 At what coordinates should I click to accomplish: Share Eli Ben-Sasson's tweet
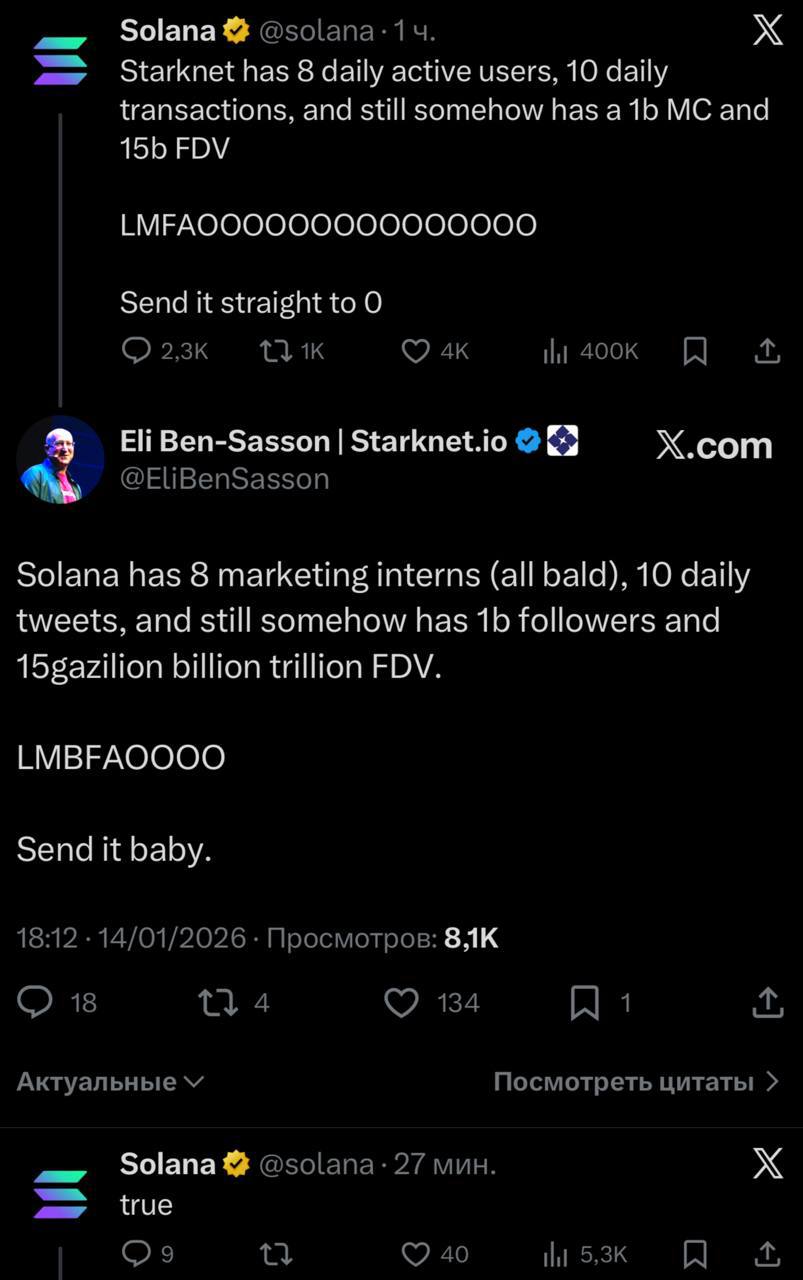767,1002
